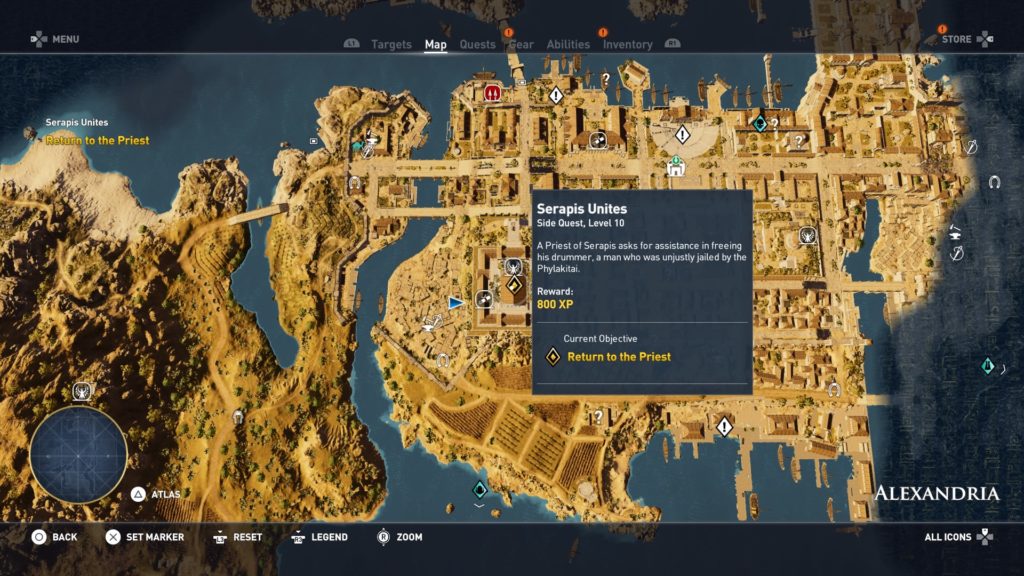Click the horseshoe icon below the teal fish
1024x576 pixels.
click(355, 184)
